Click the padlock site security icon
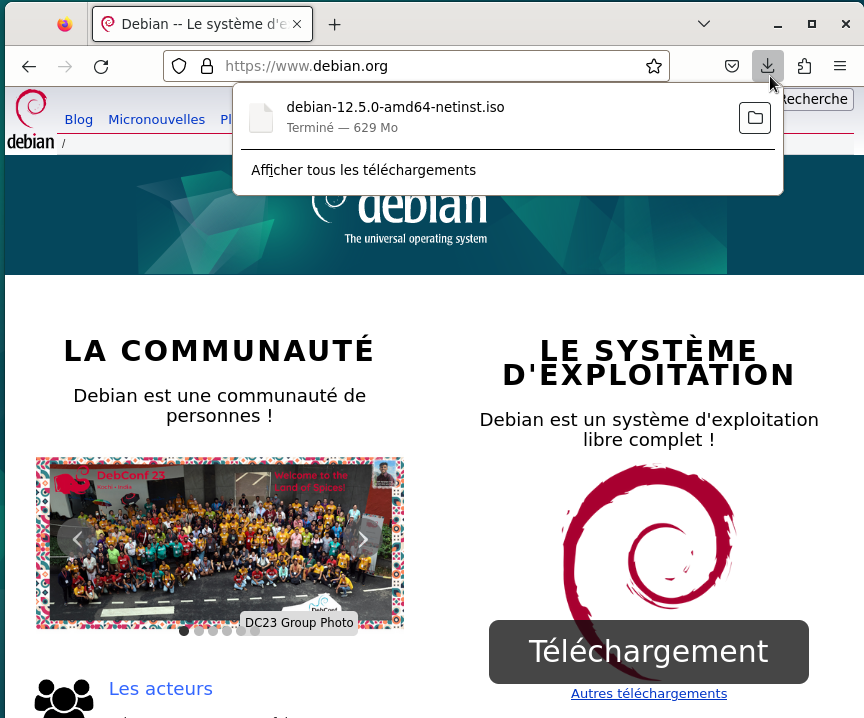This screenshot has width=864, height=718. (x=207, y=66)
